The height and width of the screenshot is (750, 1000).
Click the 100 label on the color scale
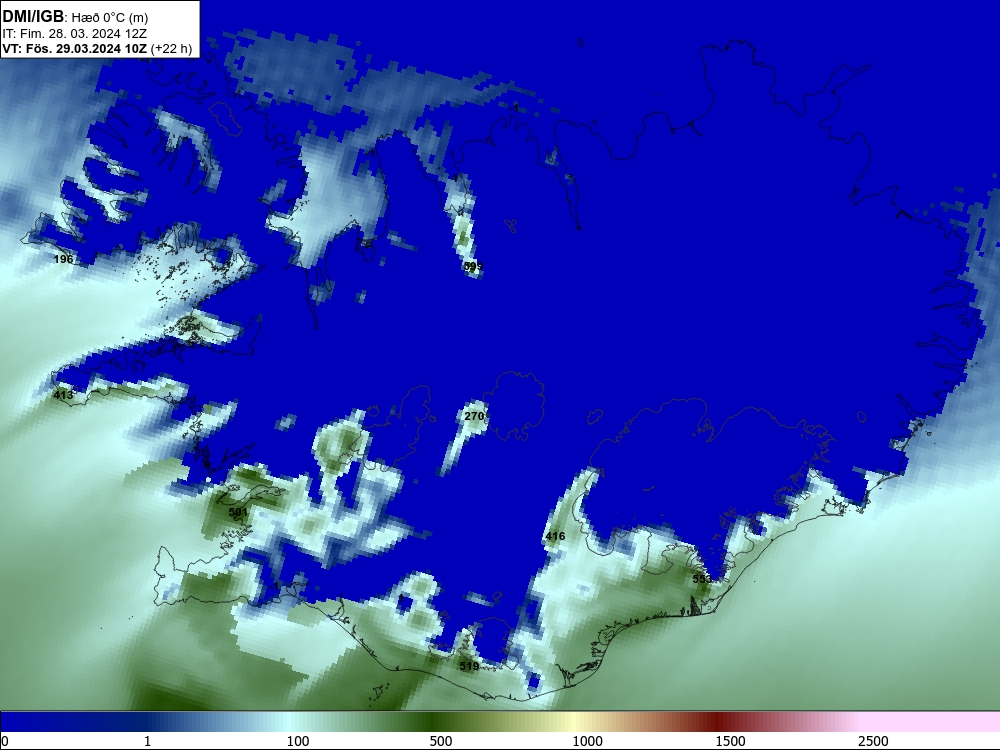pyautogui.click(x=298, y=741)
